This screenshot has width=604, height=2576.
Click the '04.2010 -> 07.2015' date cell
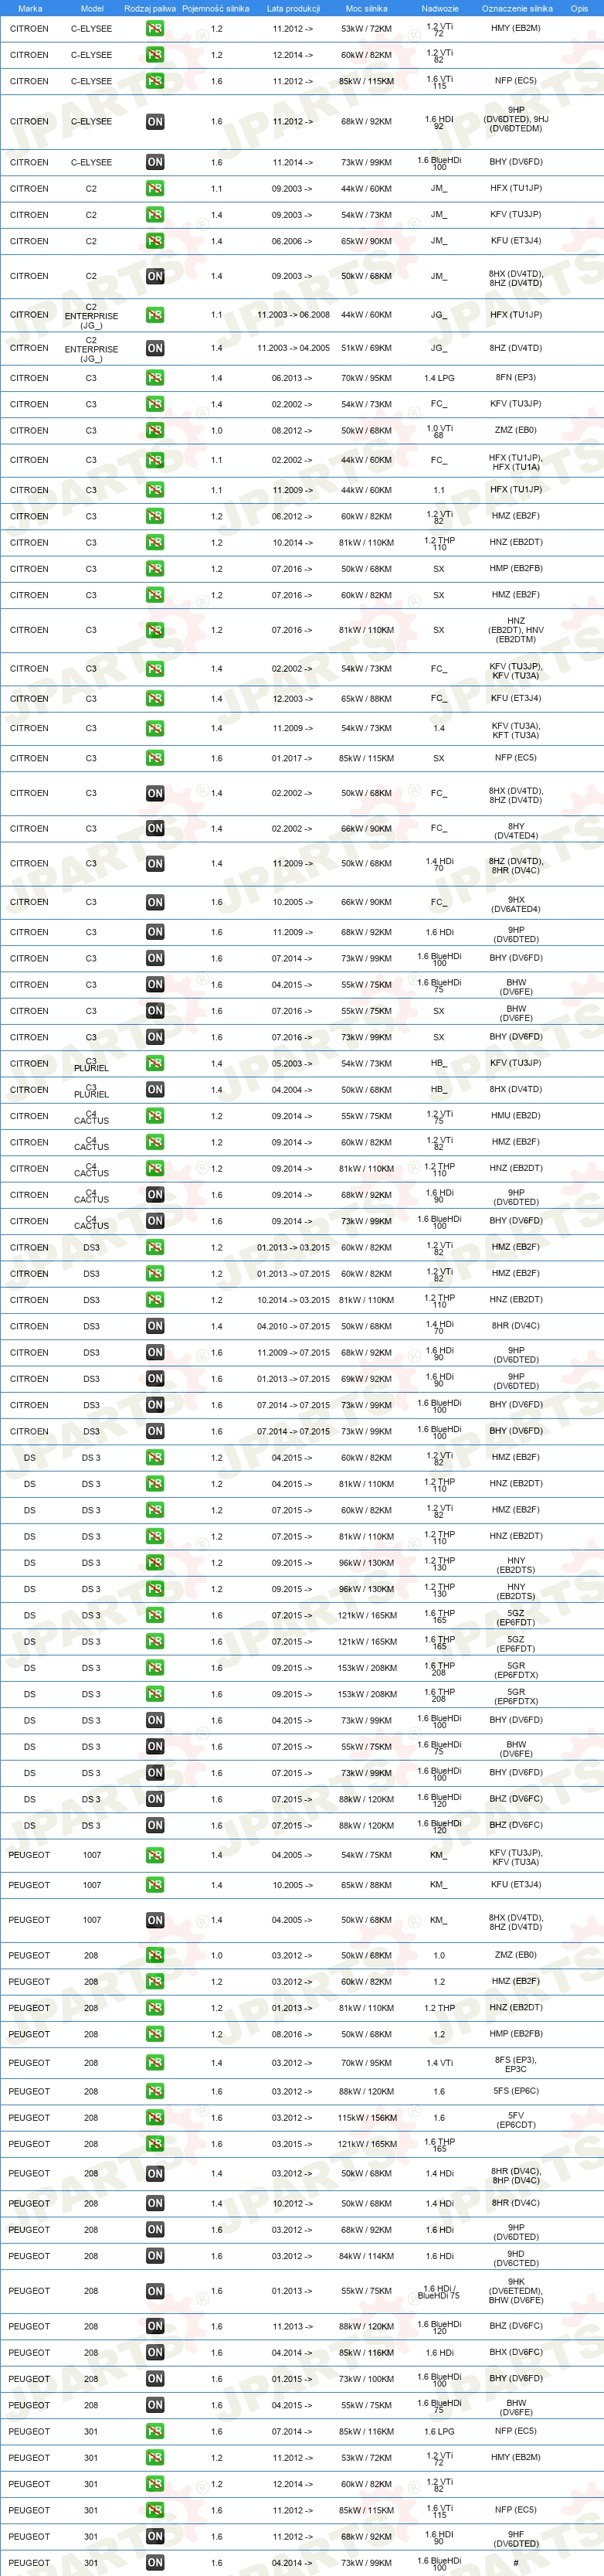[293, 1326]
